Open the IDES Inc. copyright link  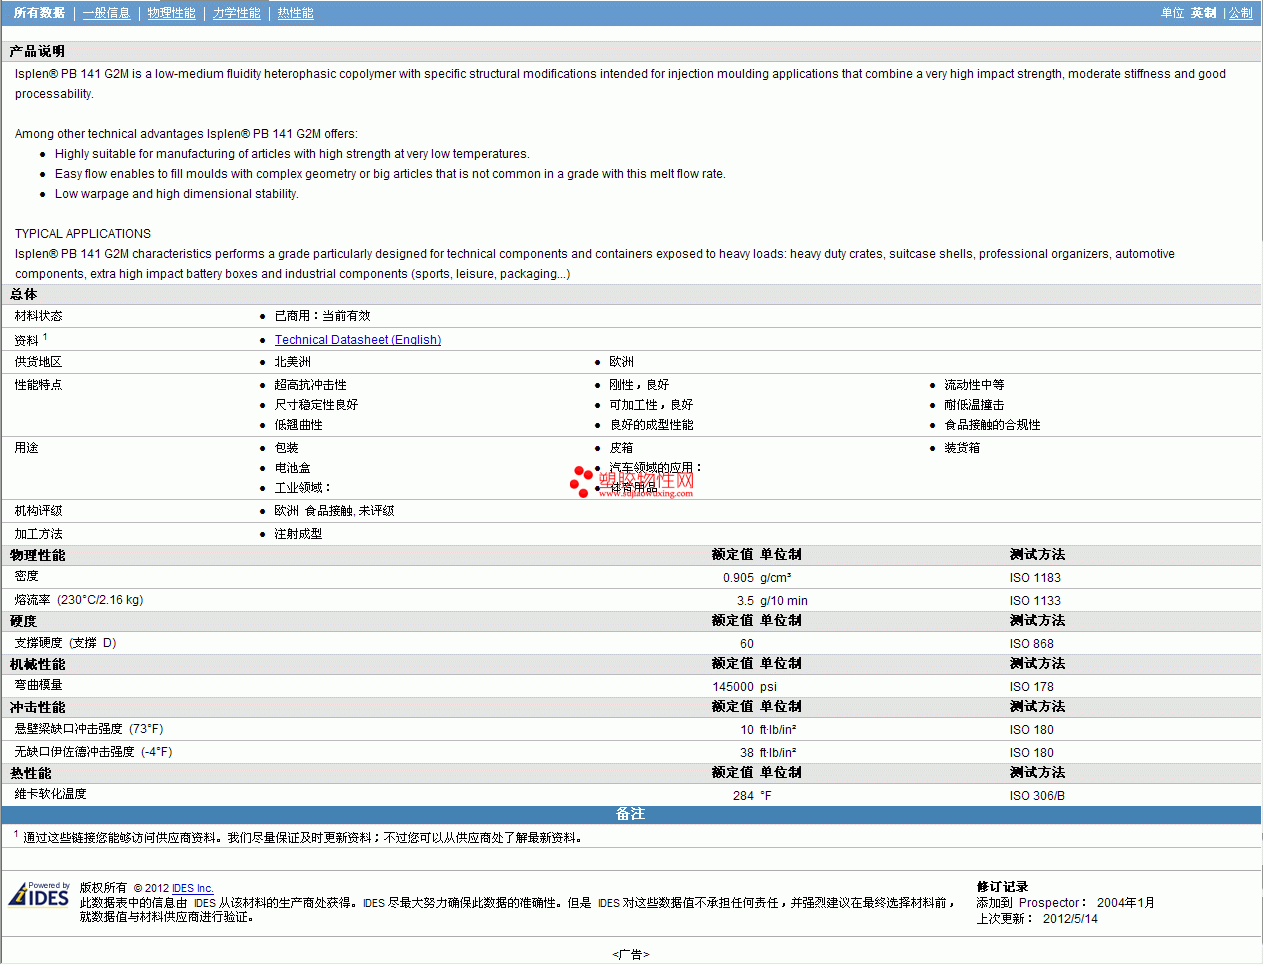193,888
